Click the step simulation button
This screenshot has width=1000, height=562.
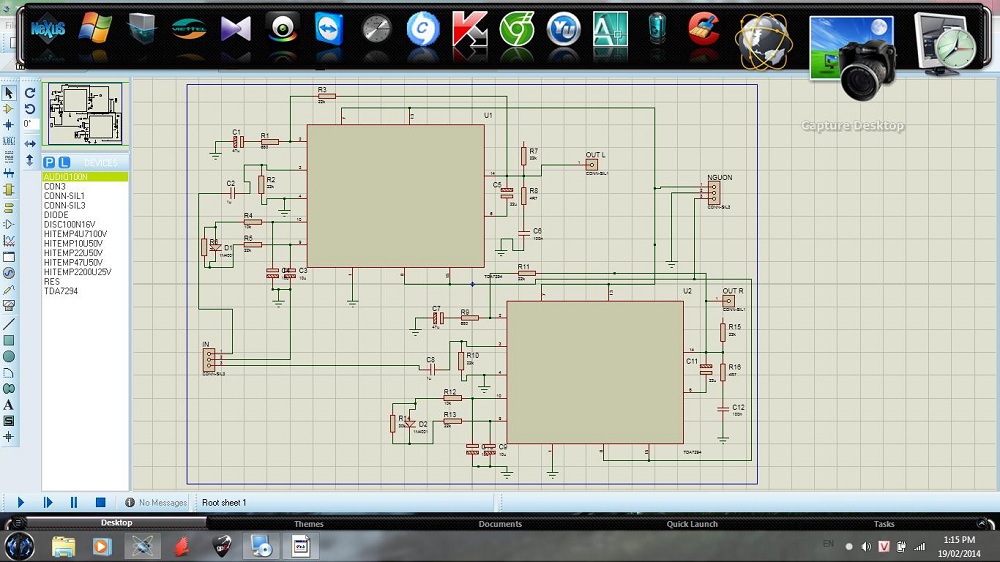tap(47, 502)
